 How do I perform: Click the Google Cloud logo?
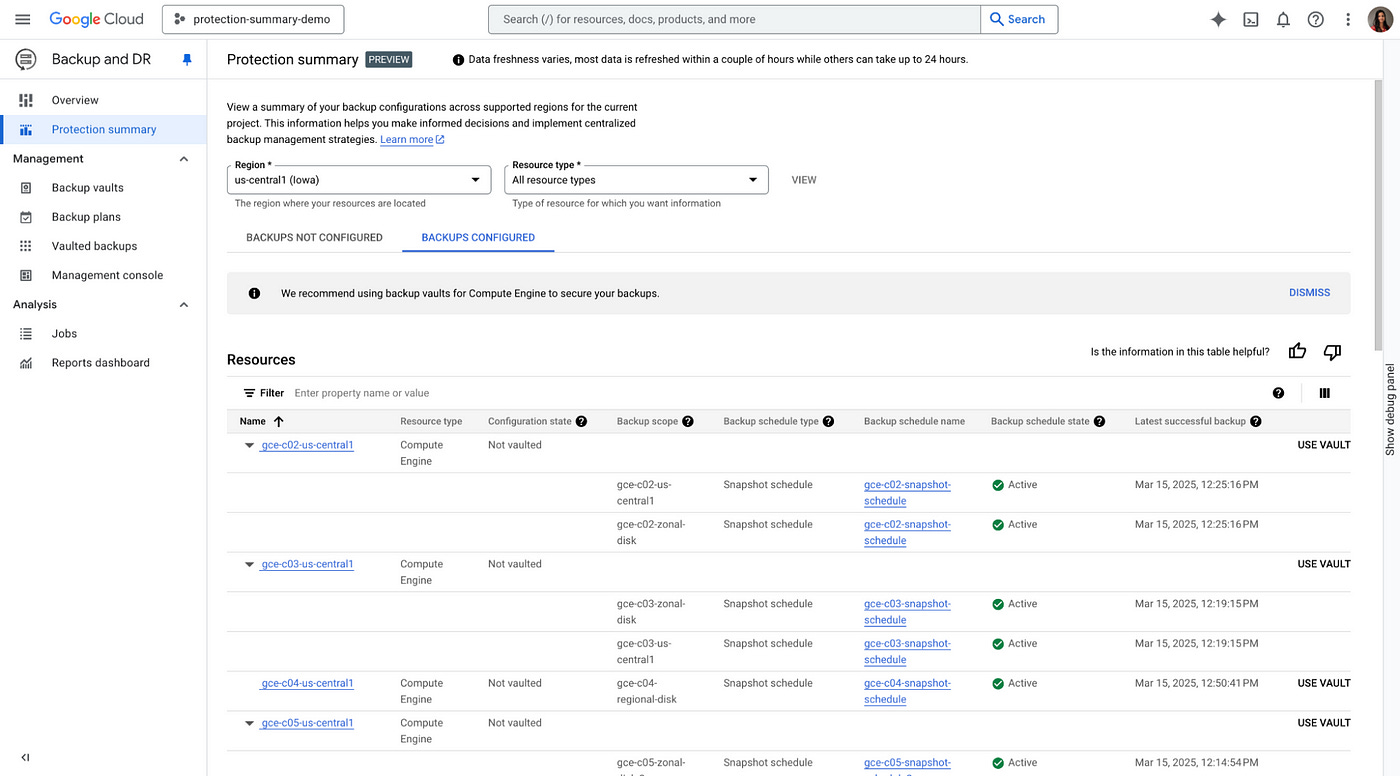(x=97, y=19)
